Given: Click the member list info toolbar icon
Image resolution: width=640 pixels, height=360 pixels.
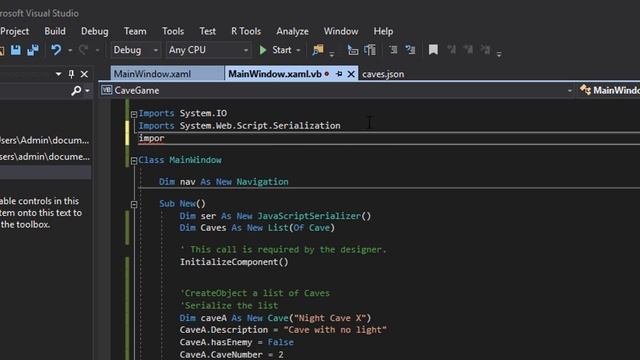Looking at the screenshot, I should (x=370, y=50).
